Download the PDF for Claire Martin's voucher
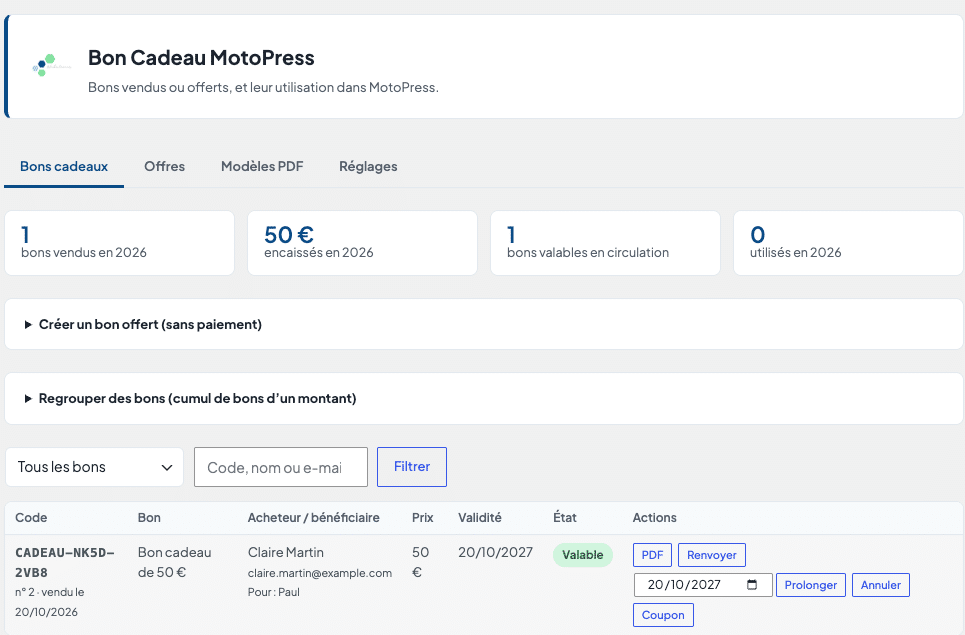965x635 pixels. [652, 555]
